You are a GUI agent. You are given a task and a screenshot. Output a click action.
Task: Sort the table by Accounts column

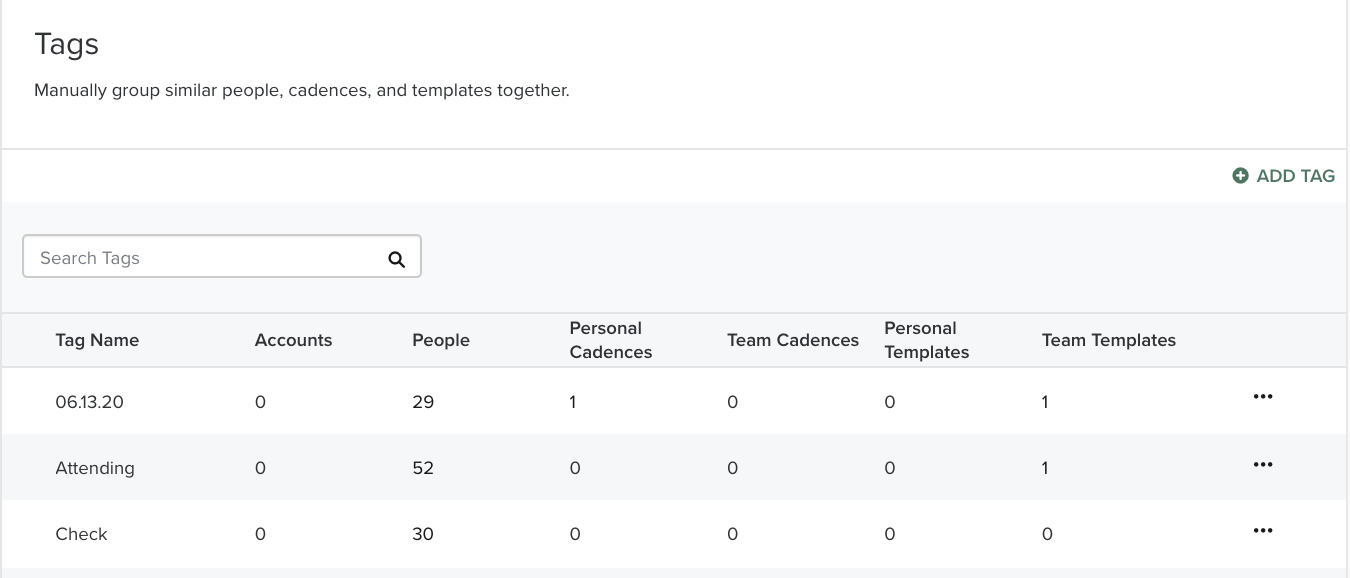(x=293, y=340)
